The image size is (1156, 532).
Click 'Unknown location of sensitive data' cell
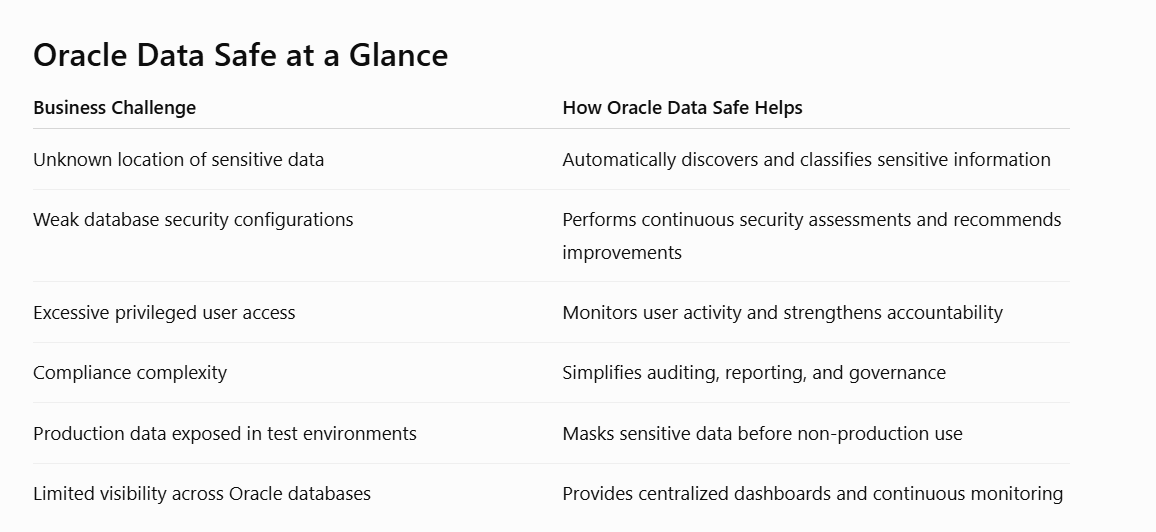(178, 160)
